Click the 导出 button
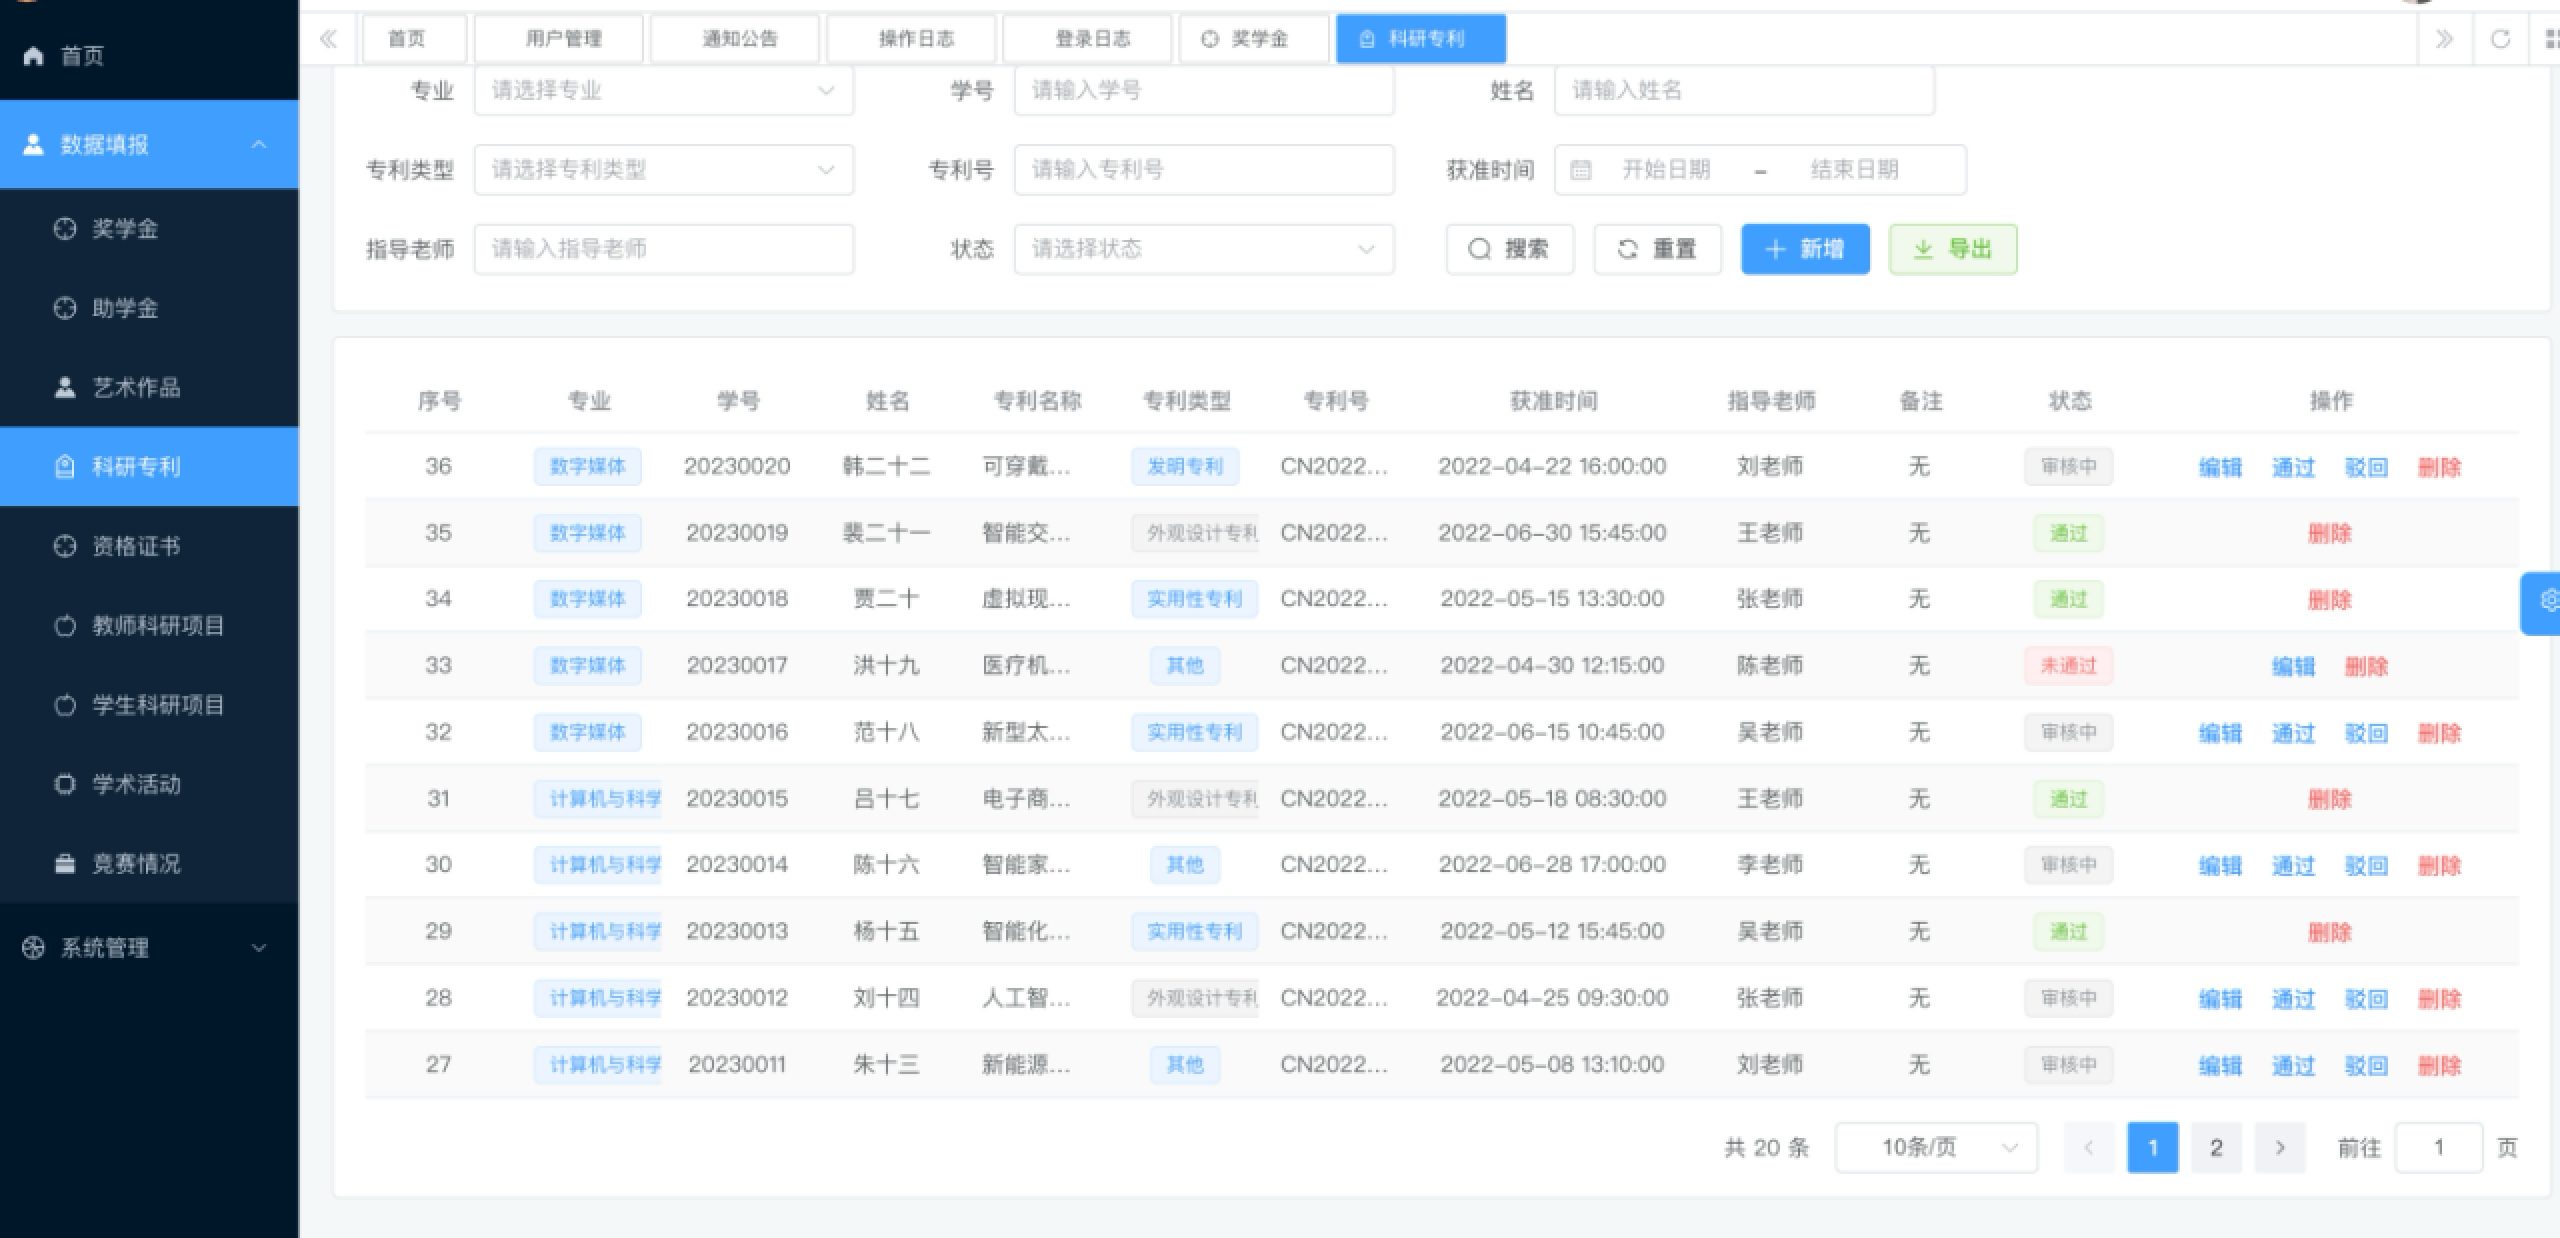The height and width of the screenshot is (1238, 2560). pyautogui.click(x=1953, y=249)
